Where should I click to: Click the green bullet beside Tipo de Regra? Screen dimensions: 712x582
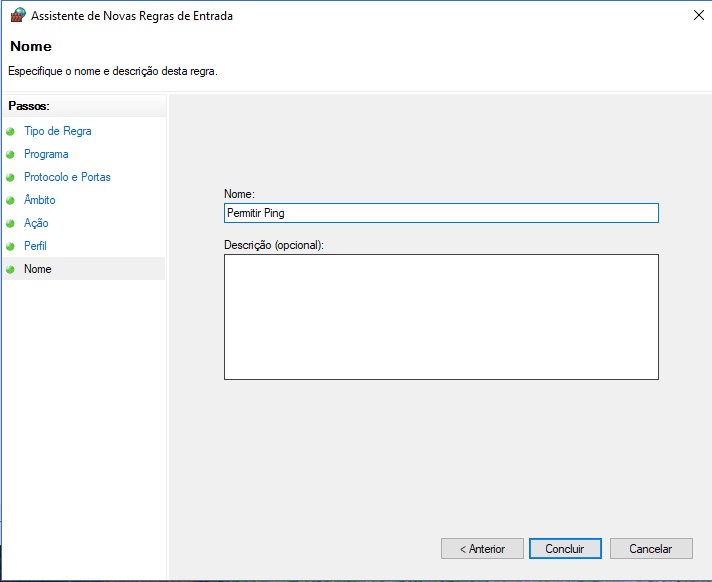pos(10,132)
